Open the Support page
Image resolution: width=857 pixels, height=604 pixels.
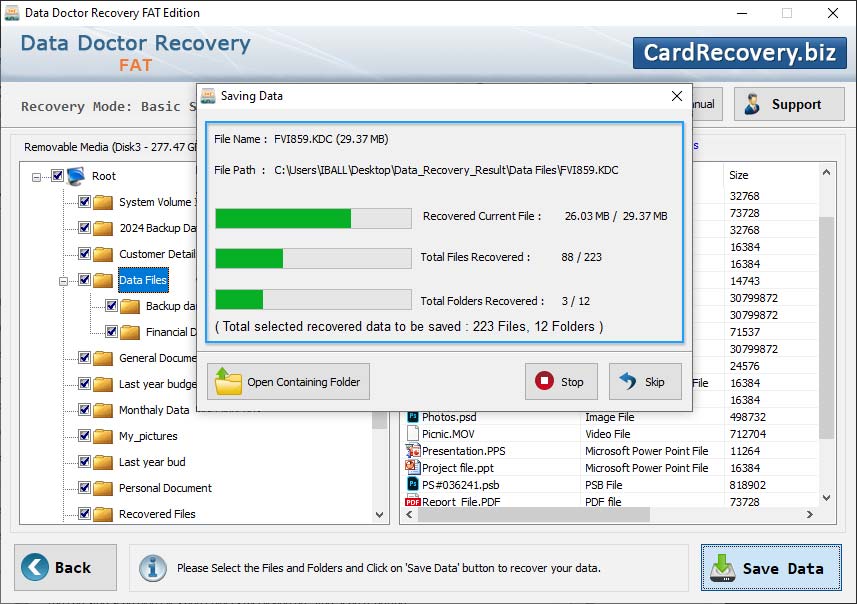(x=789, y=104)
